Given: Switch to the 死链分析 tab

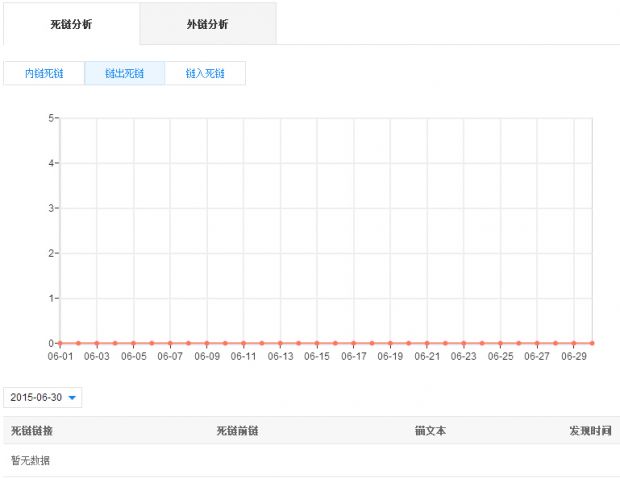Looking at the screenshot, I should pyautogui.click(x=70, y=24).
